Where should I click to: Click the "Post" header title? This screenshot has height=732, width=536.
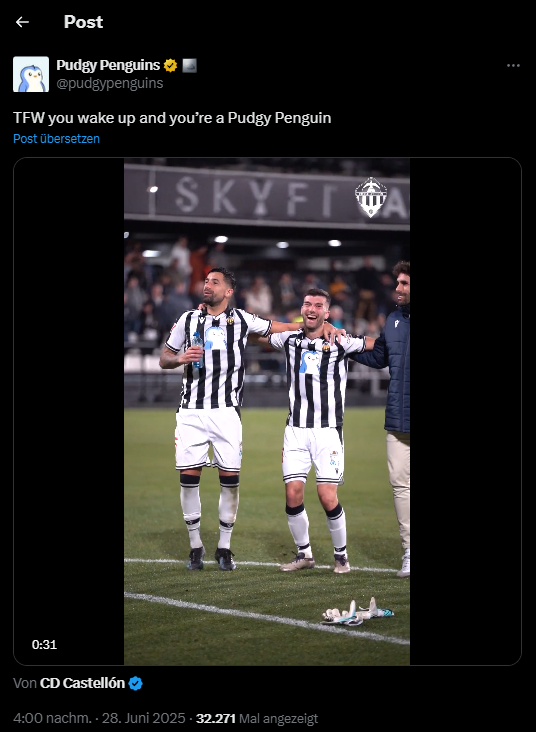(x=84, y=22)
